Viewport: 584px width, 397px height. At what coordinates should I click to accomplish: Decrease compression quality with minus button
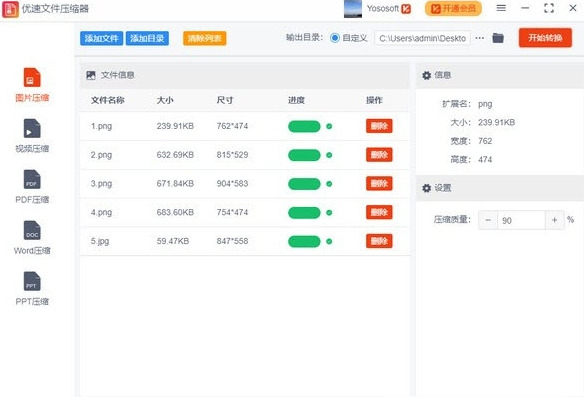tap(488, 220)
